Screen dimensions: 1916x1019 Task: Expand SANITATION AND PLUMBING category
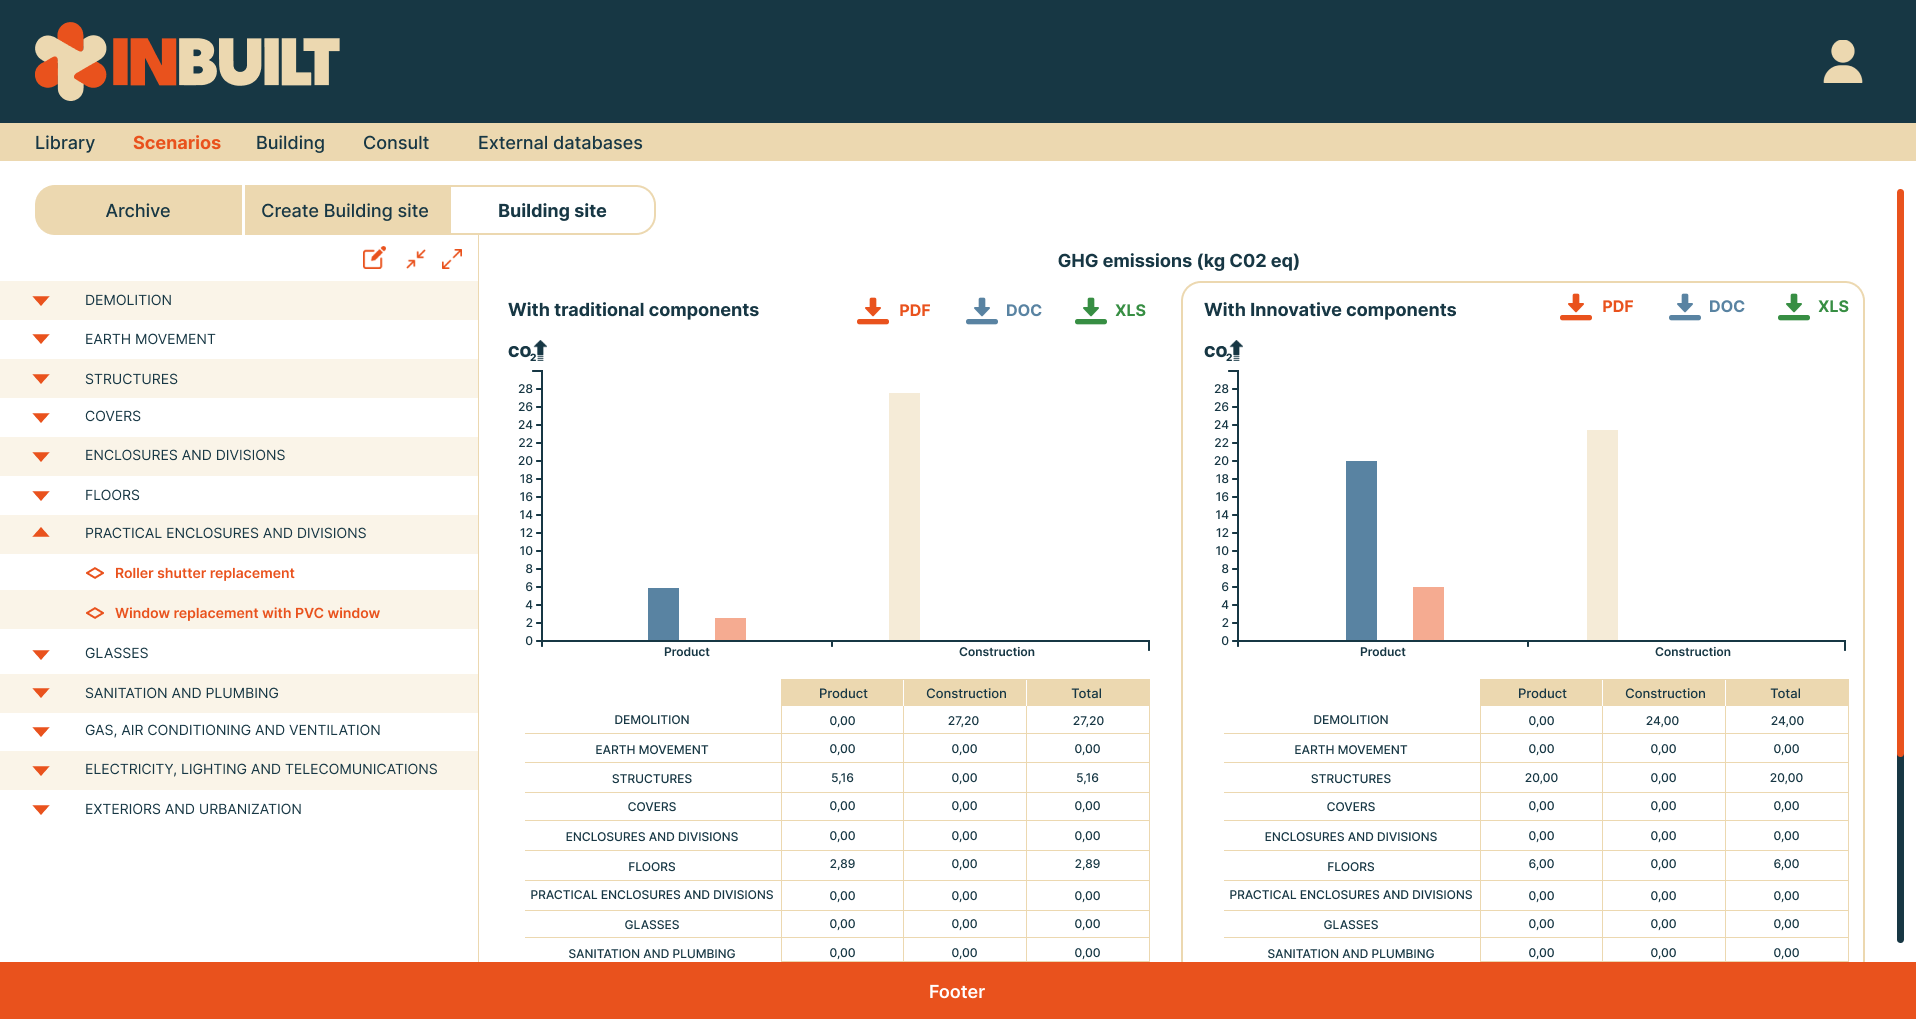coord(41,693)
